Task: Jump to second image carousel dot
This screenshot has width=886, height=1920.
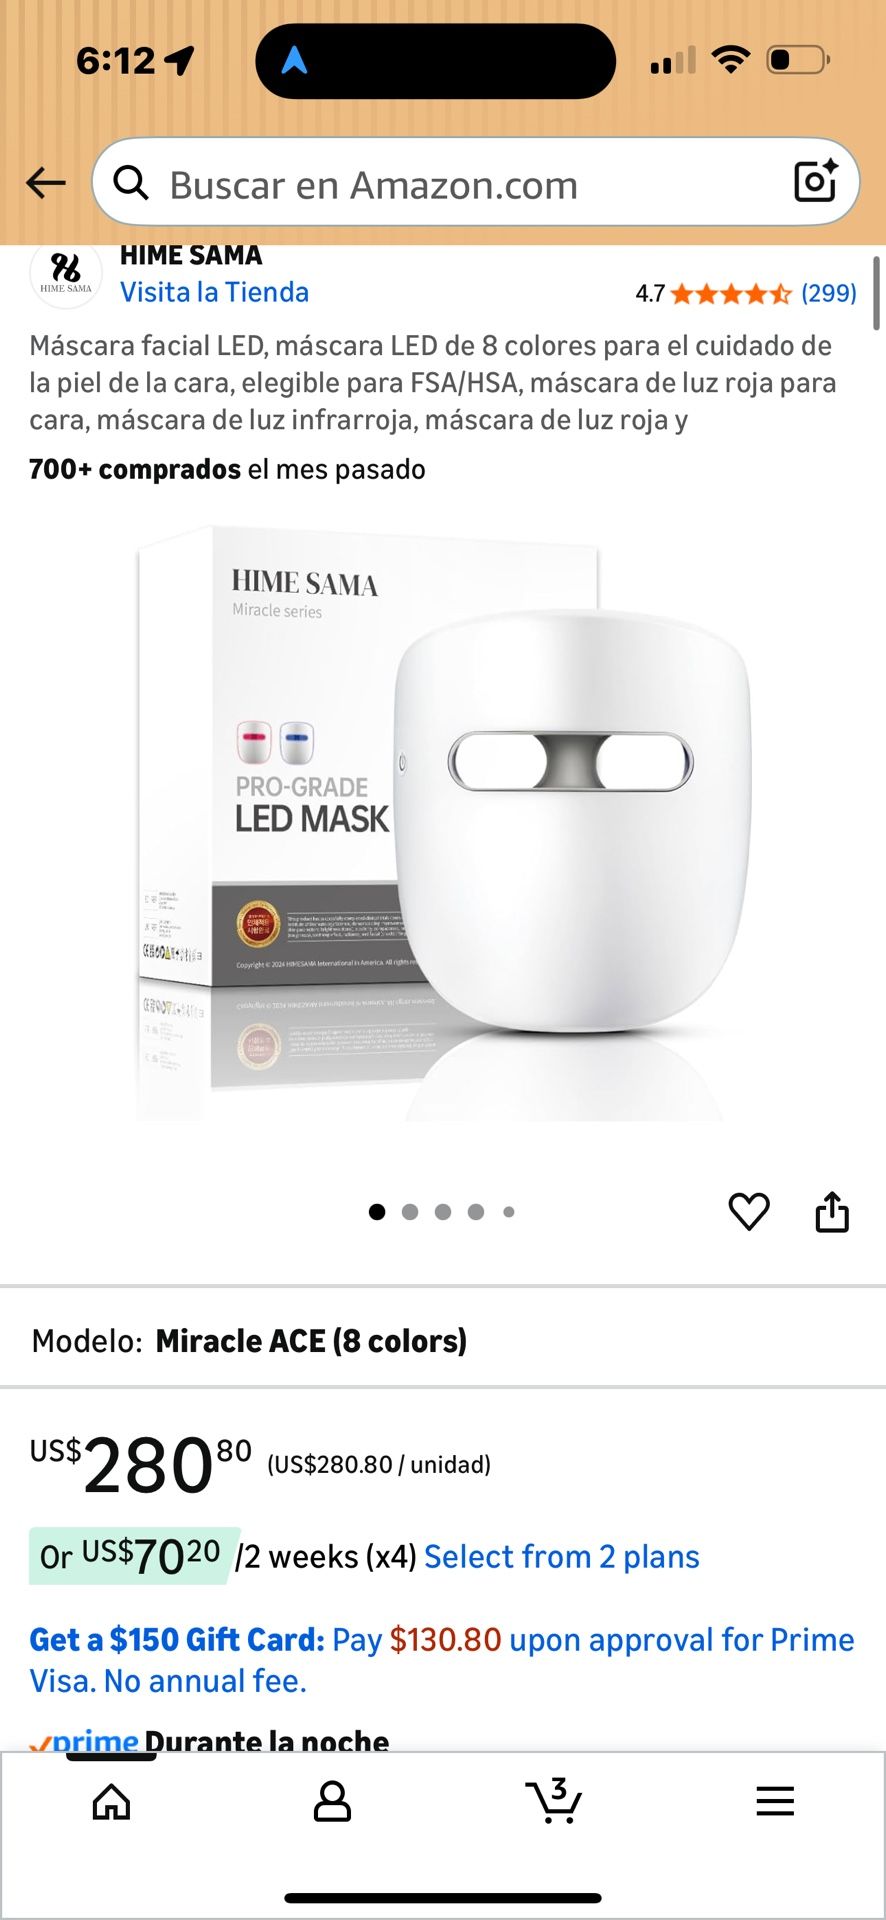Action: coord(410,1212)
